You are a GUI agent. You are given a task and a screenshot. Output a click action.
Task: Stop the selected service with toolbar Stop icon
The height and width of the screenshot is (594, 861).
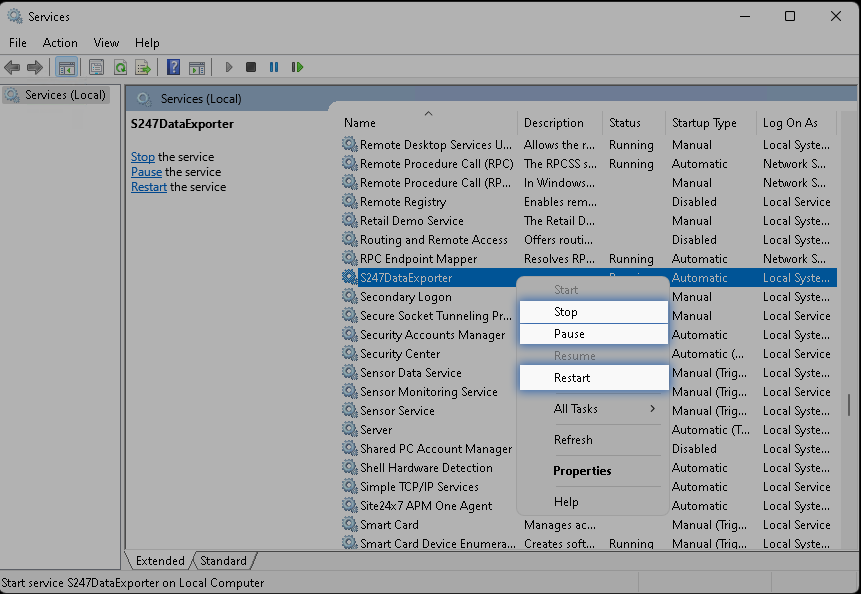(x=252, y=67)
